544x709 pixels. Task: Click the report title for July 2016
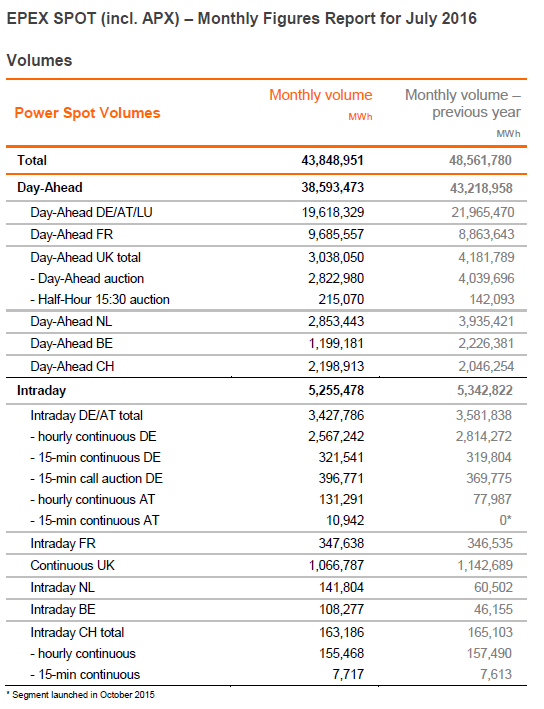point(241,19)
